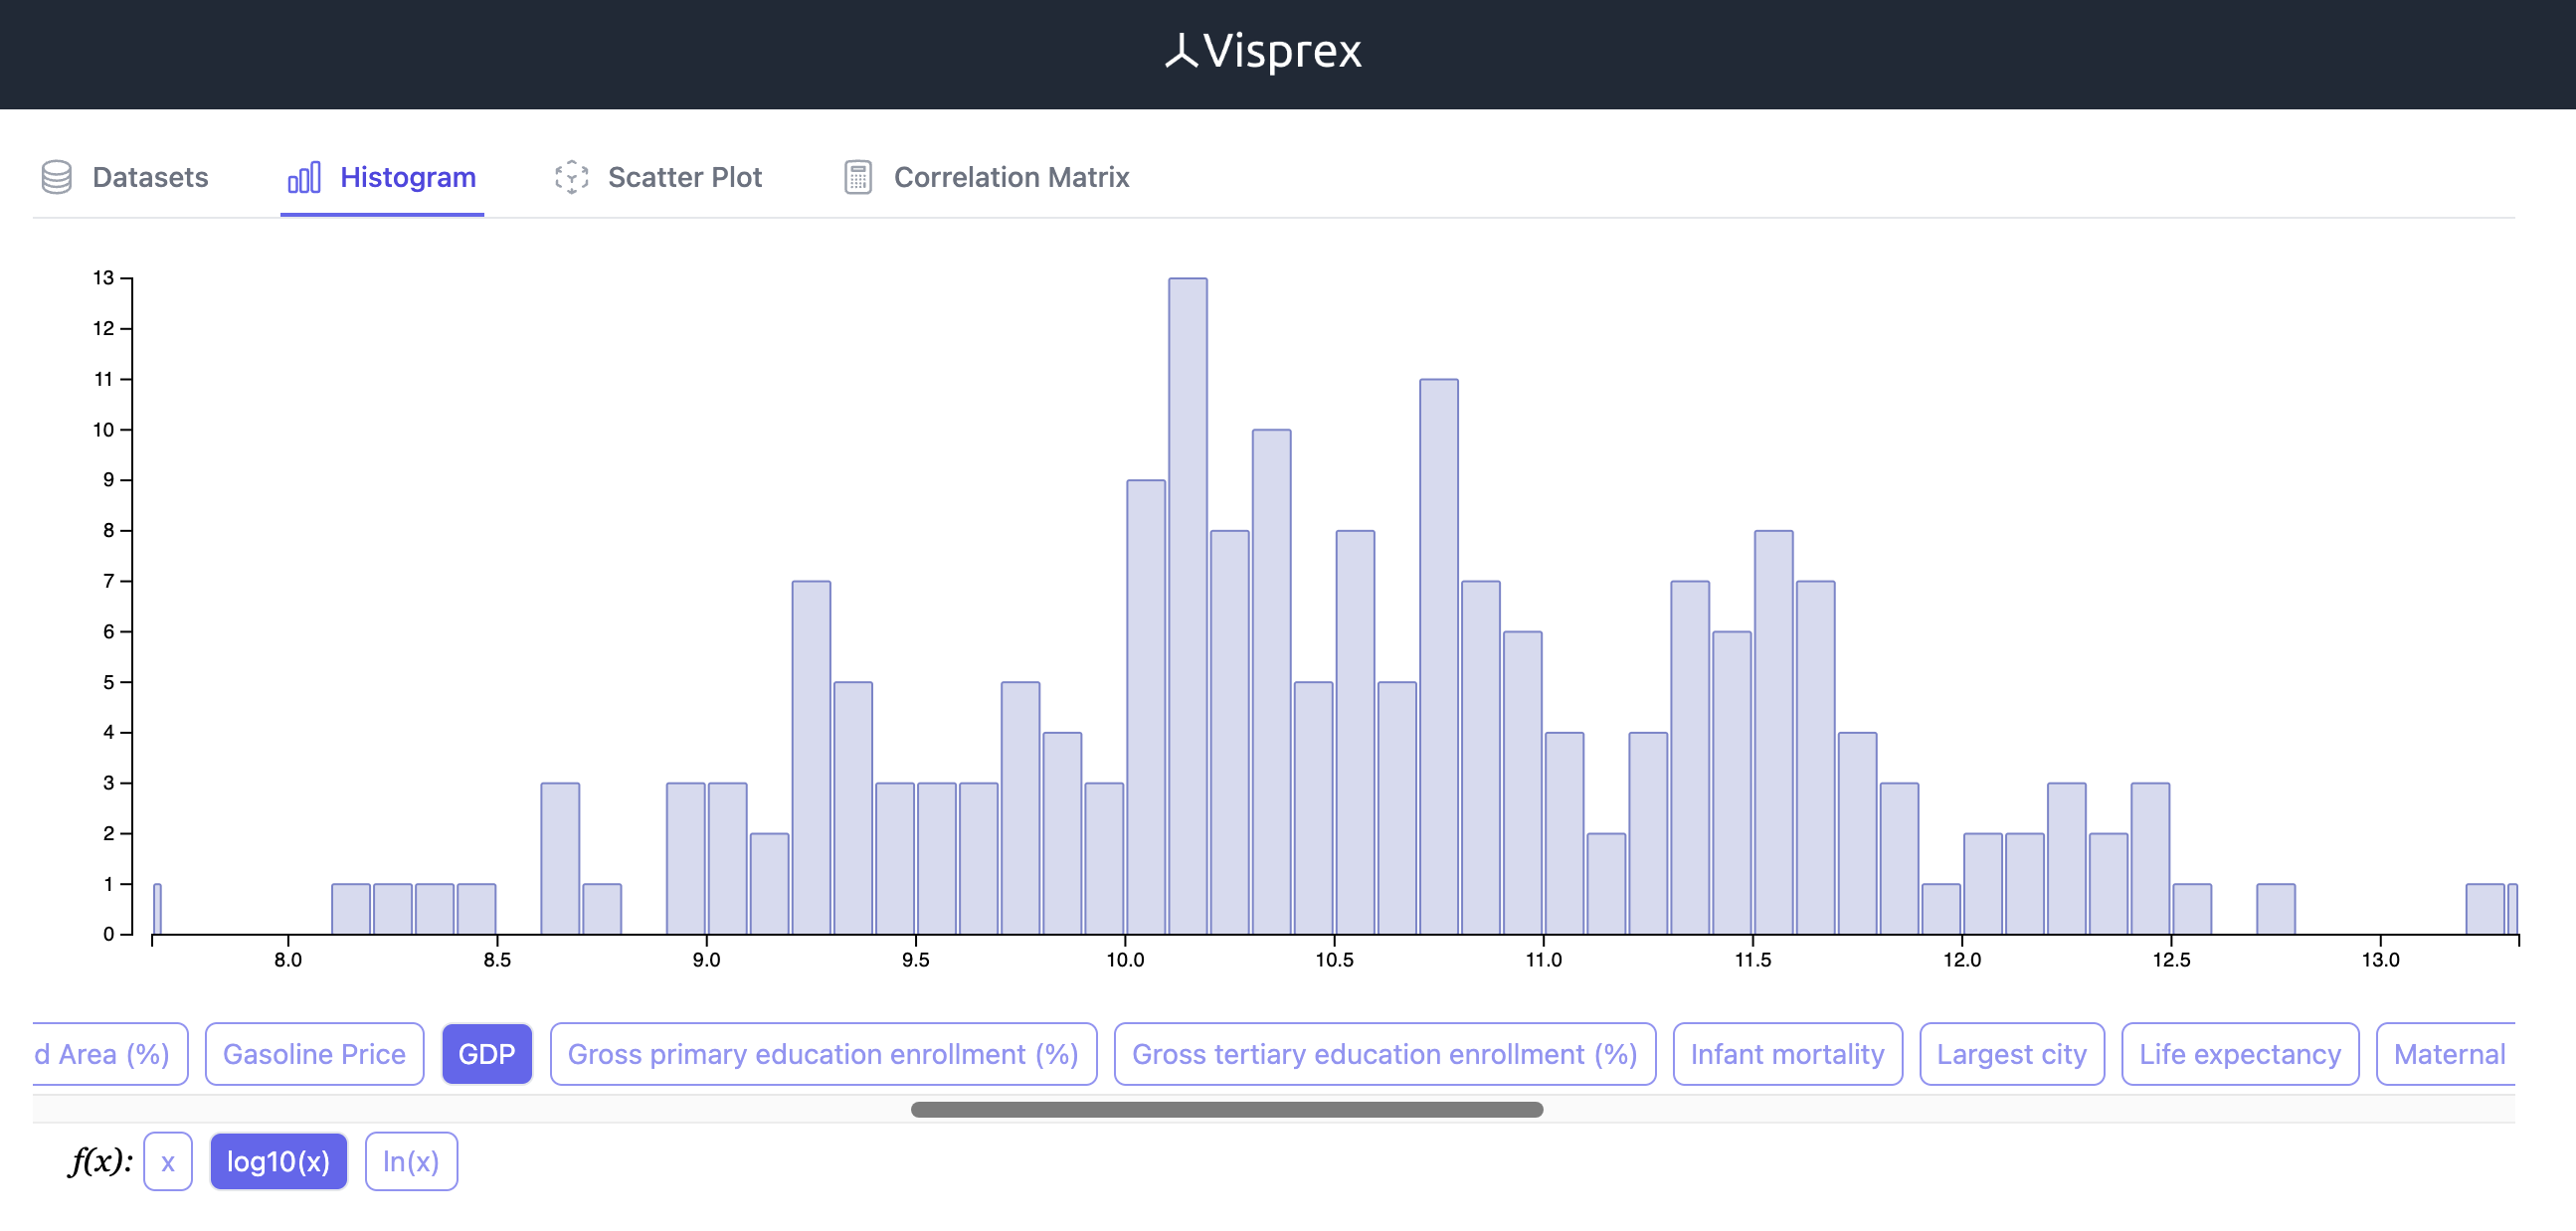The height and width of the screenshot is (1231, 2576).
Task: Select the partially visible Area (%) variable
Action: coord(110,1054)
